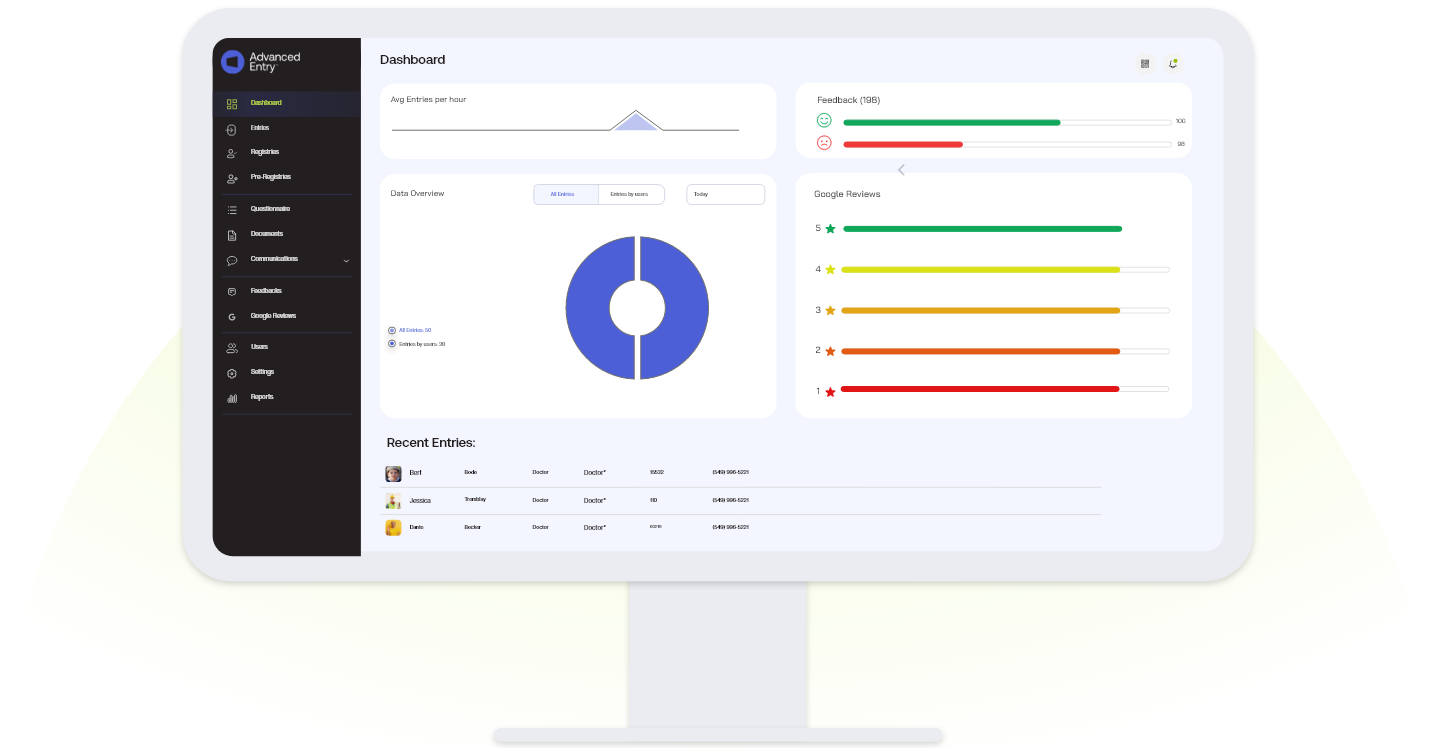The image size is (1436, 748).
Task: Go to Pre-Registries in the sidebar
Action: (270, 177)
